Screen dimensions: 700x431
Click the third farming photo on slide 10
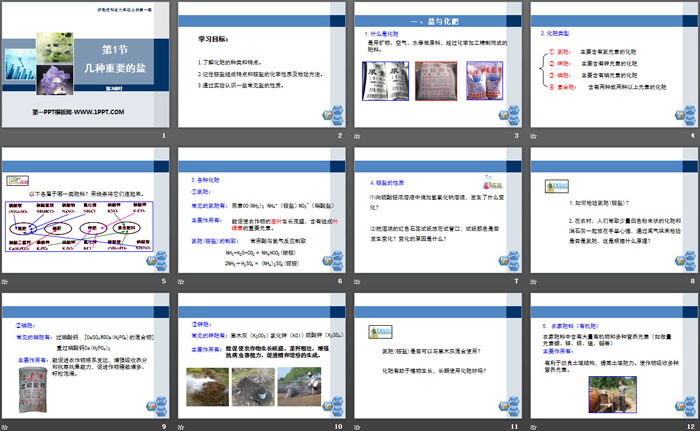[294, 386]
